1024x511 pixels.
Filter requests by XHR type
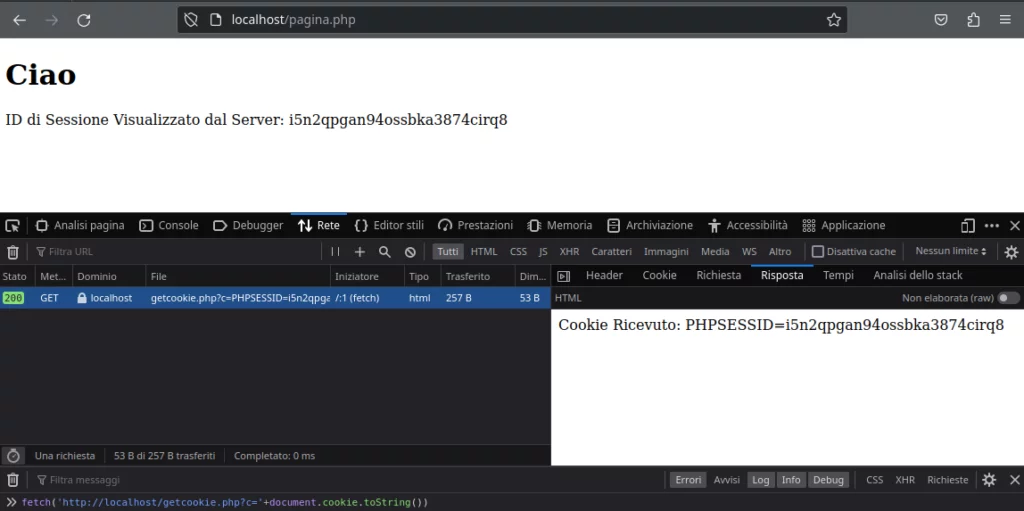click(569, 252)
